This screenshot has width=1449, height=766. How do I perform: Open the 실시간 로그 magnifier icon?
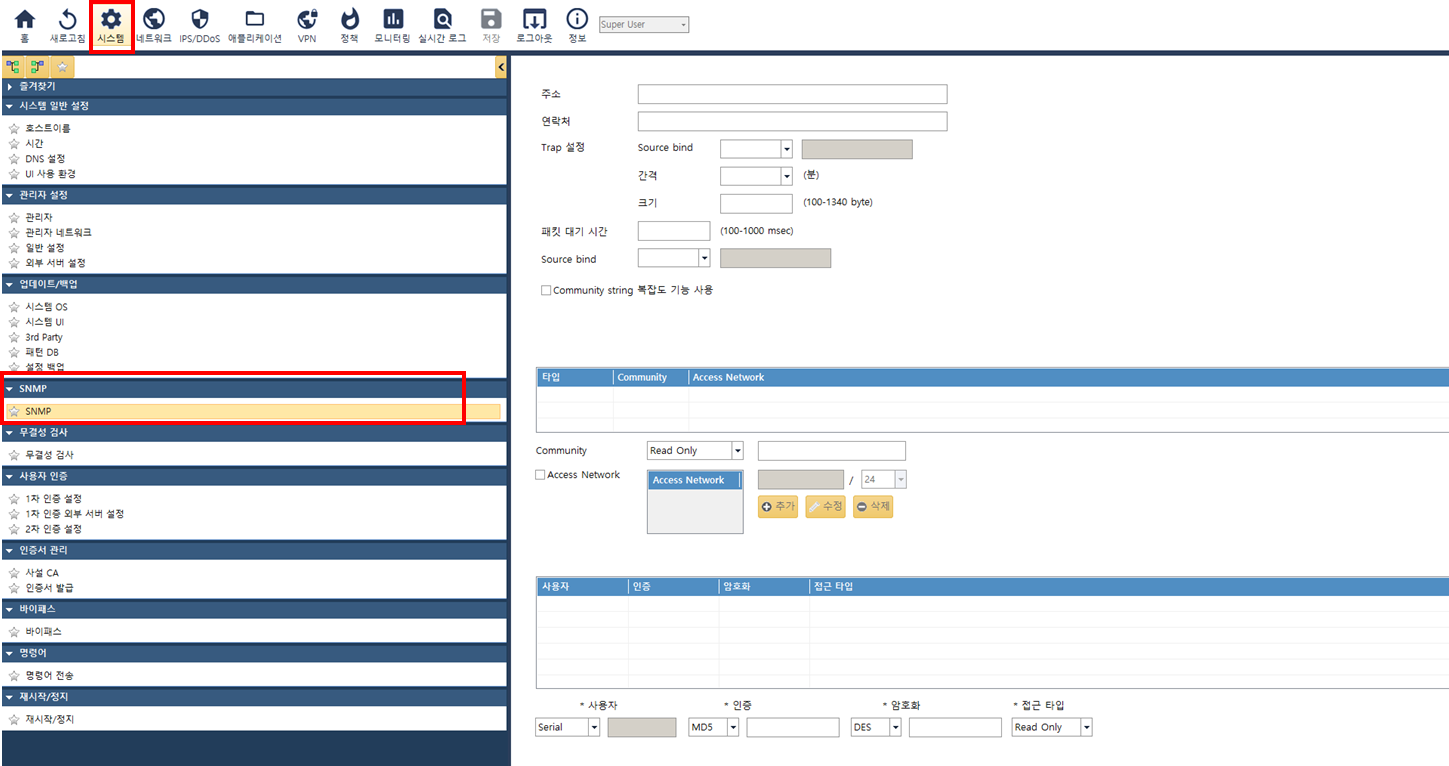click(442, 19)
